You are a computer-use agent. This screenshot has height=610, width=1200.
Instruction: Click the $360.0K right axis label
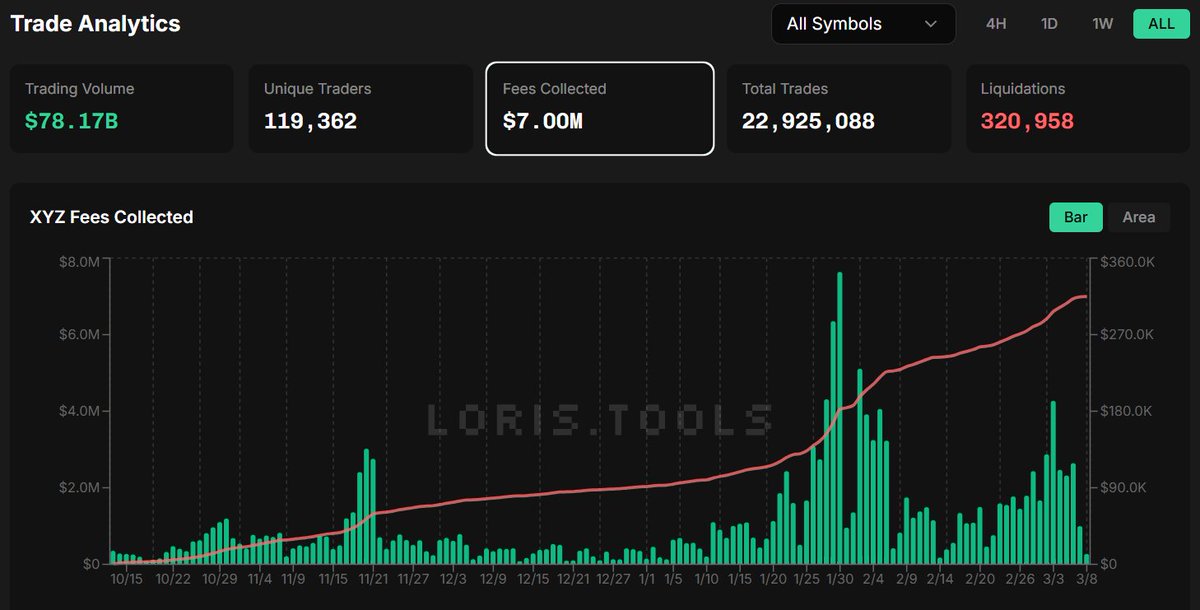pyautogui.click(x=1127, y=263)
